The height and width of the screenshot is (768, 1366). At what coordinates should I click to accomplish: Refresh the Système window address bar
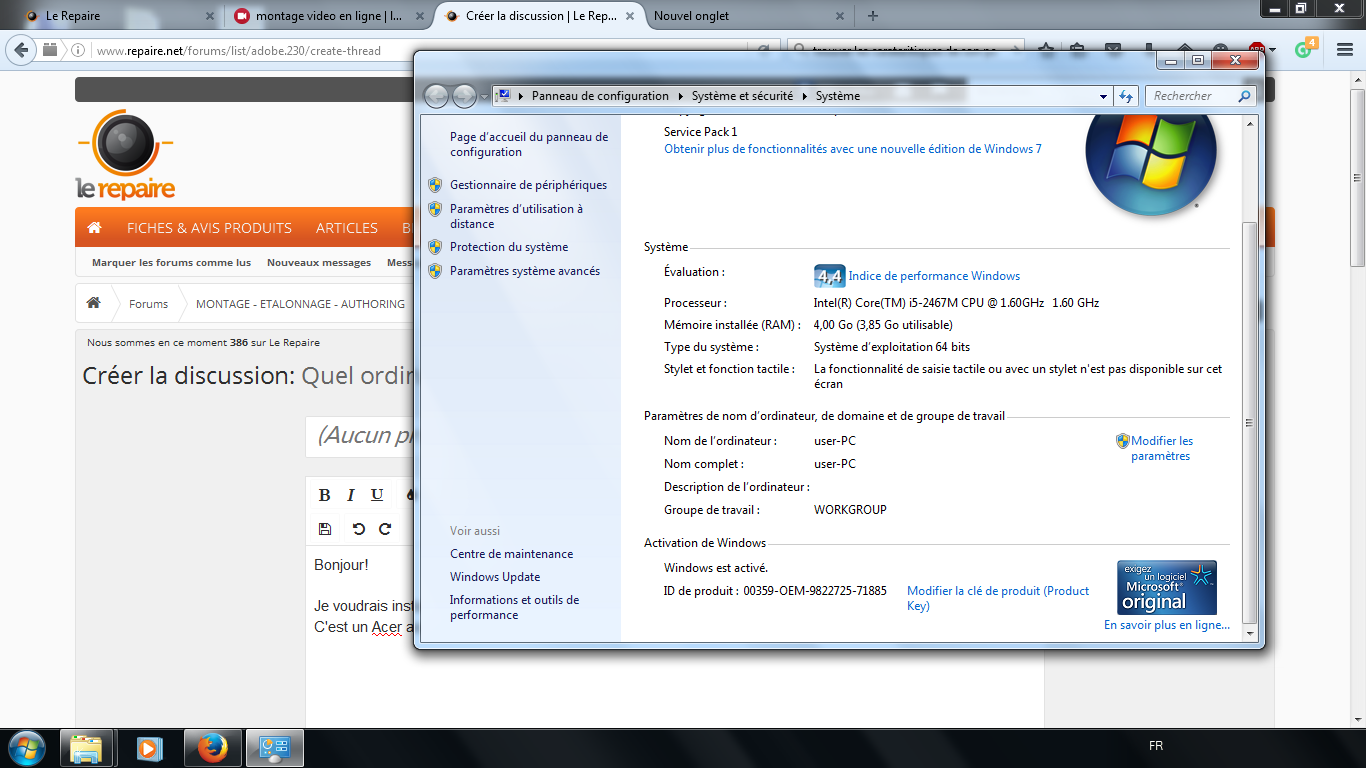(x=1127, y=96)
